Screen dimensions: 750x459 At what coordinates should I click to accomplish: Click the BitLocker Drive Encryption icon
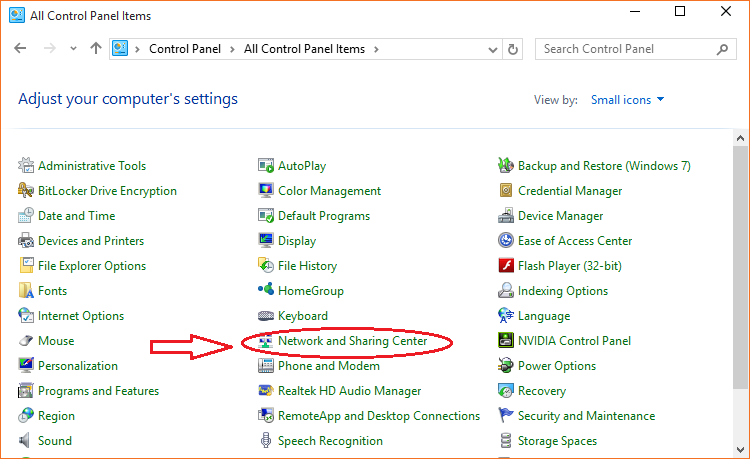click(26, 190)
